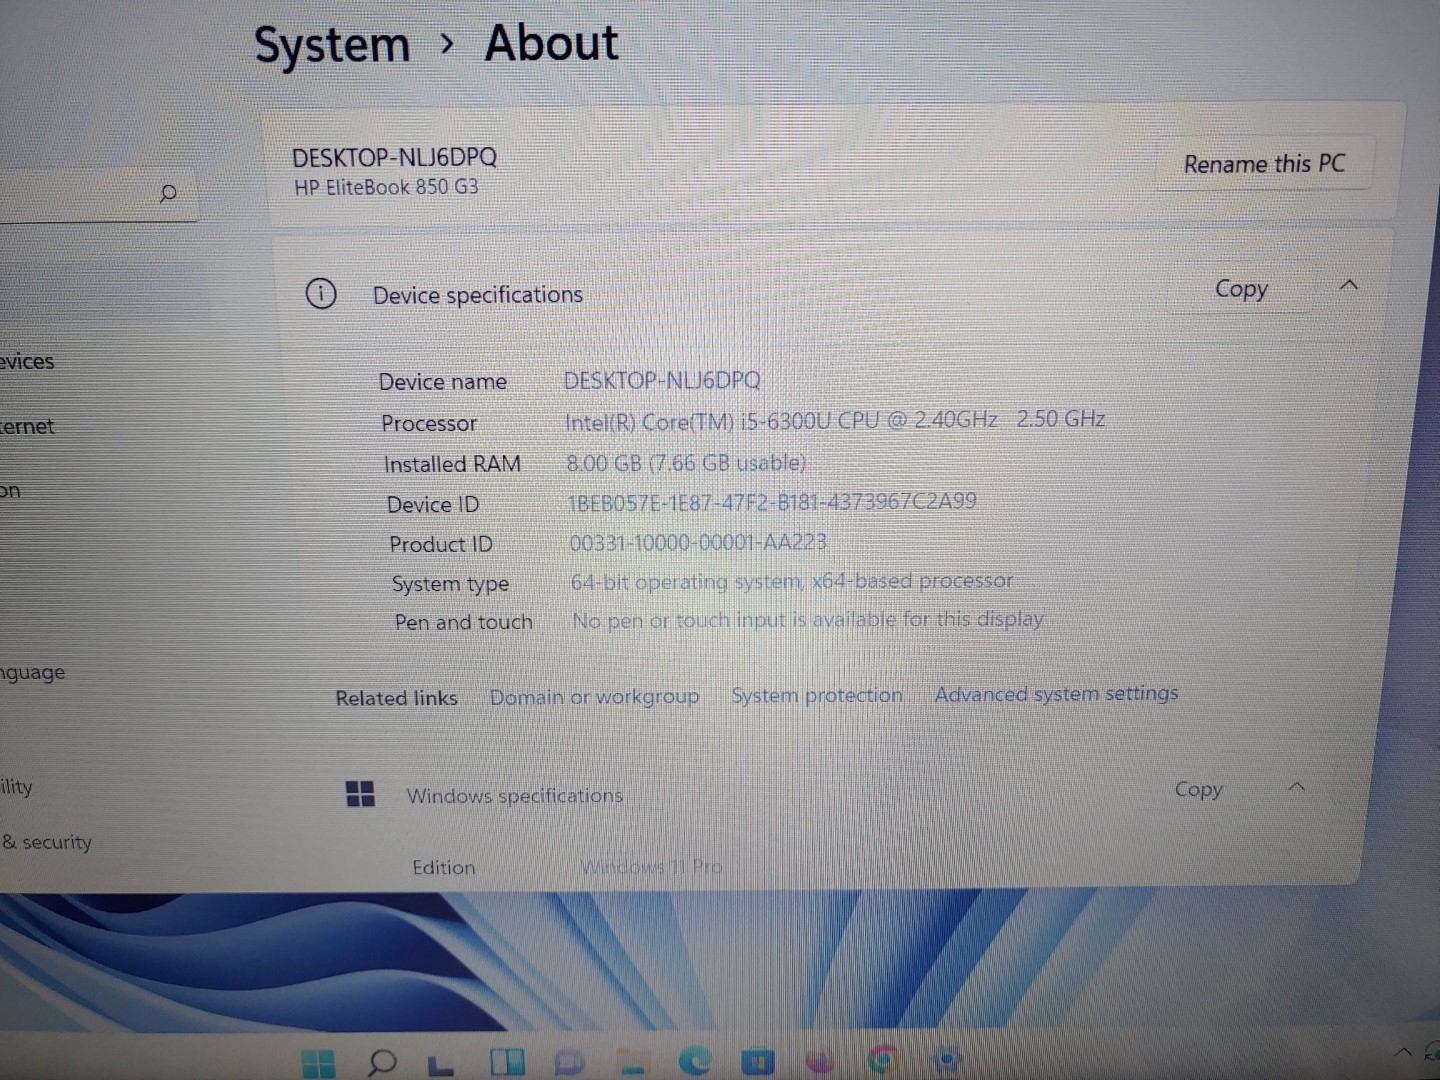Open the Bluetooth & devices sidebar item
Viewport: 1440px width, 1080px height.
[x=27, y=361]
